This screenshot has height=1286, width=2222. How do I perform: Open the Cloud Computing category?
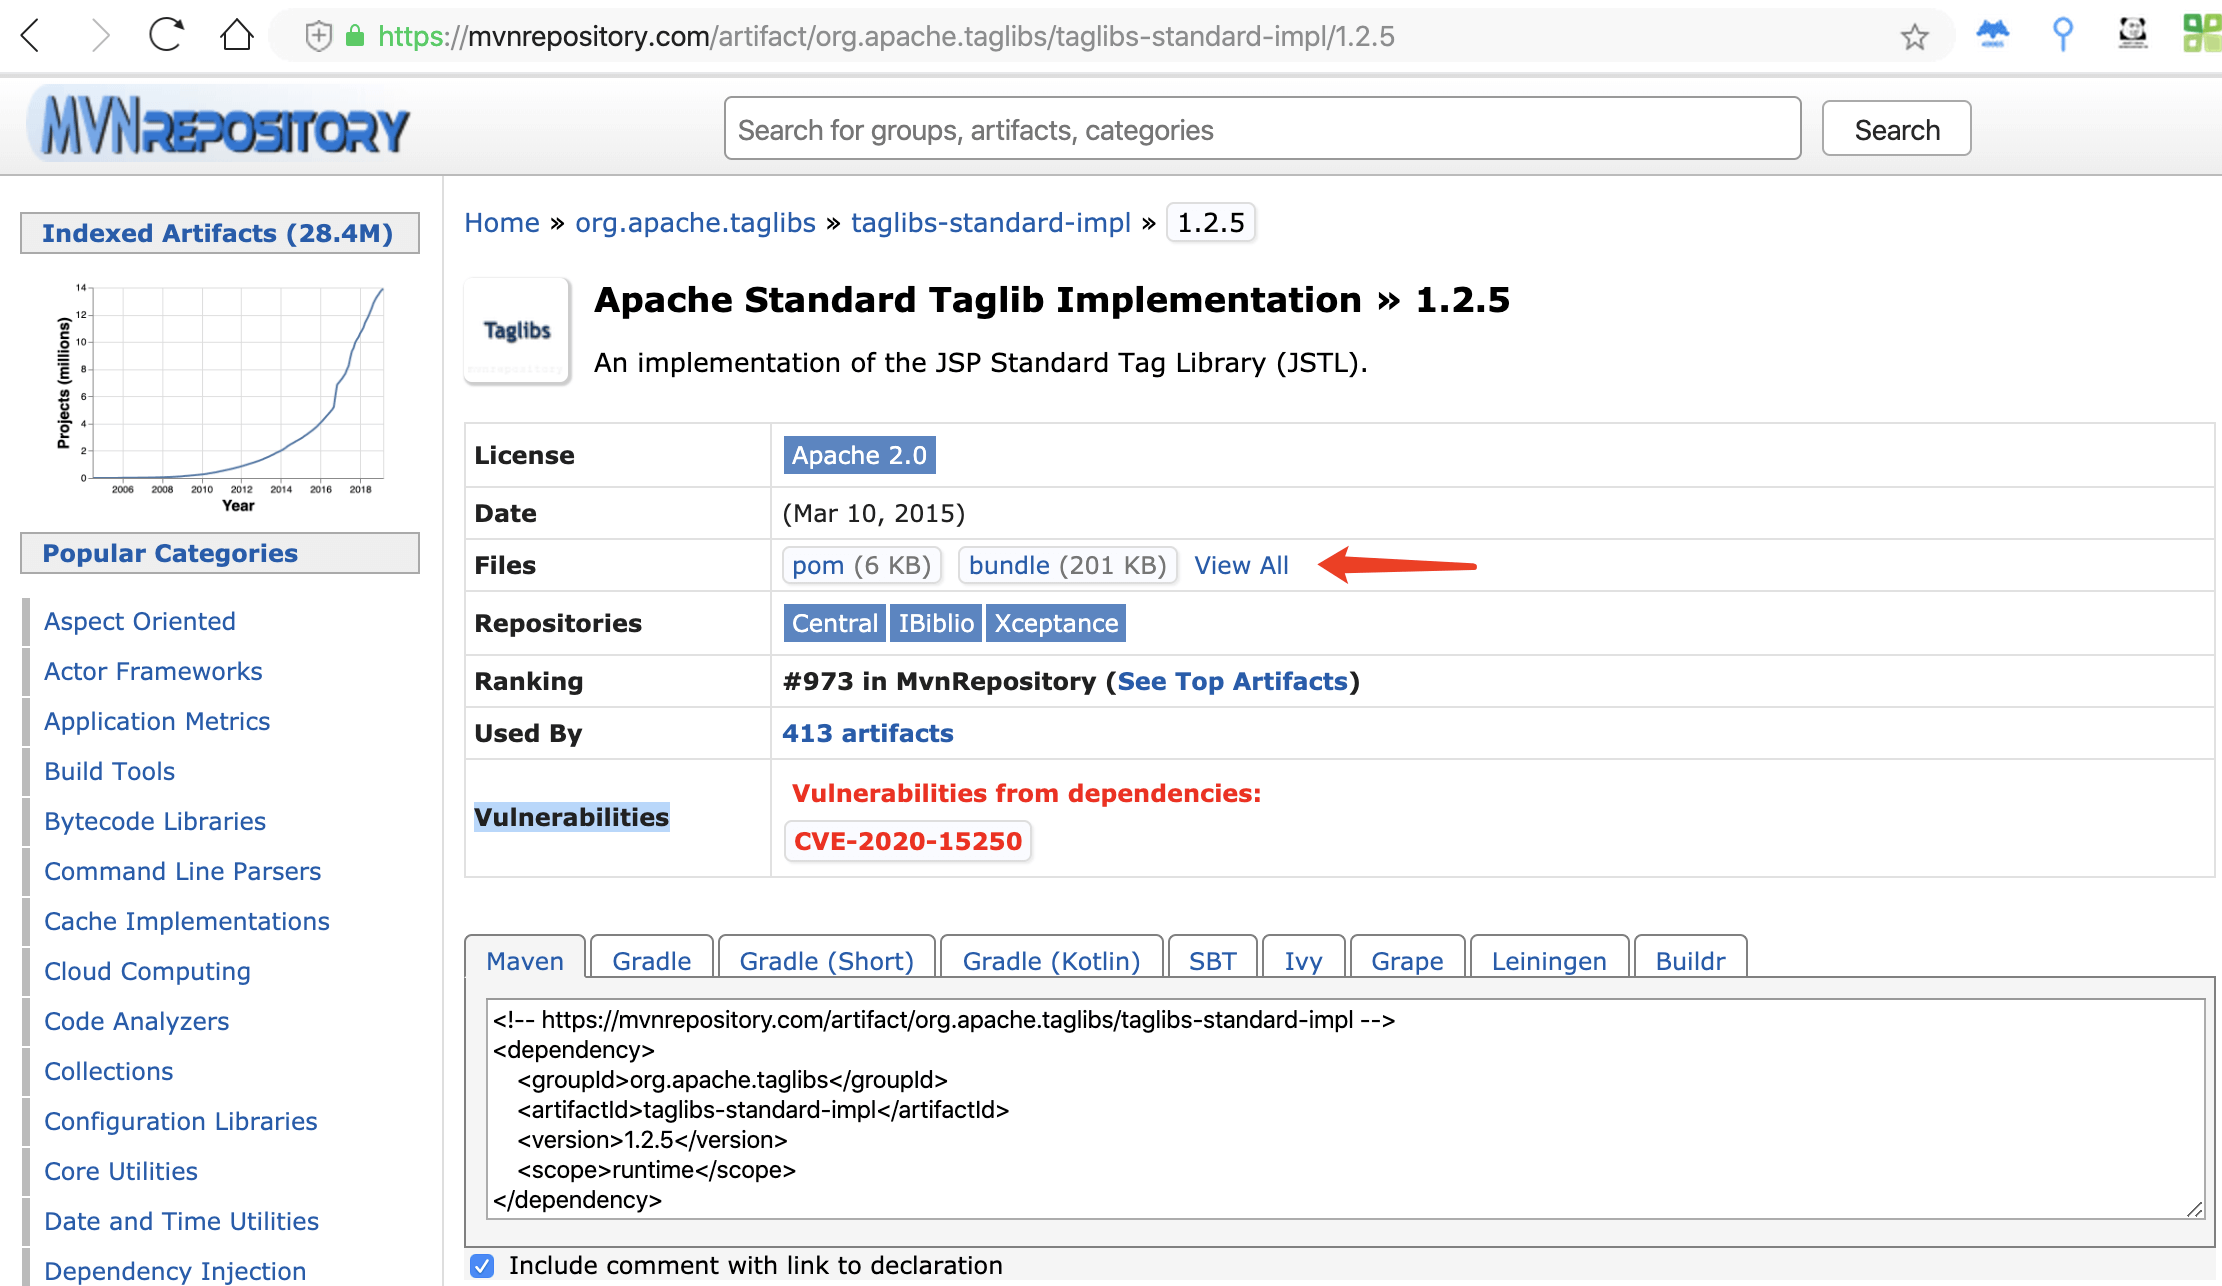[147, 971]
